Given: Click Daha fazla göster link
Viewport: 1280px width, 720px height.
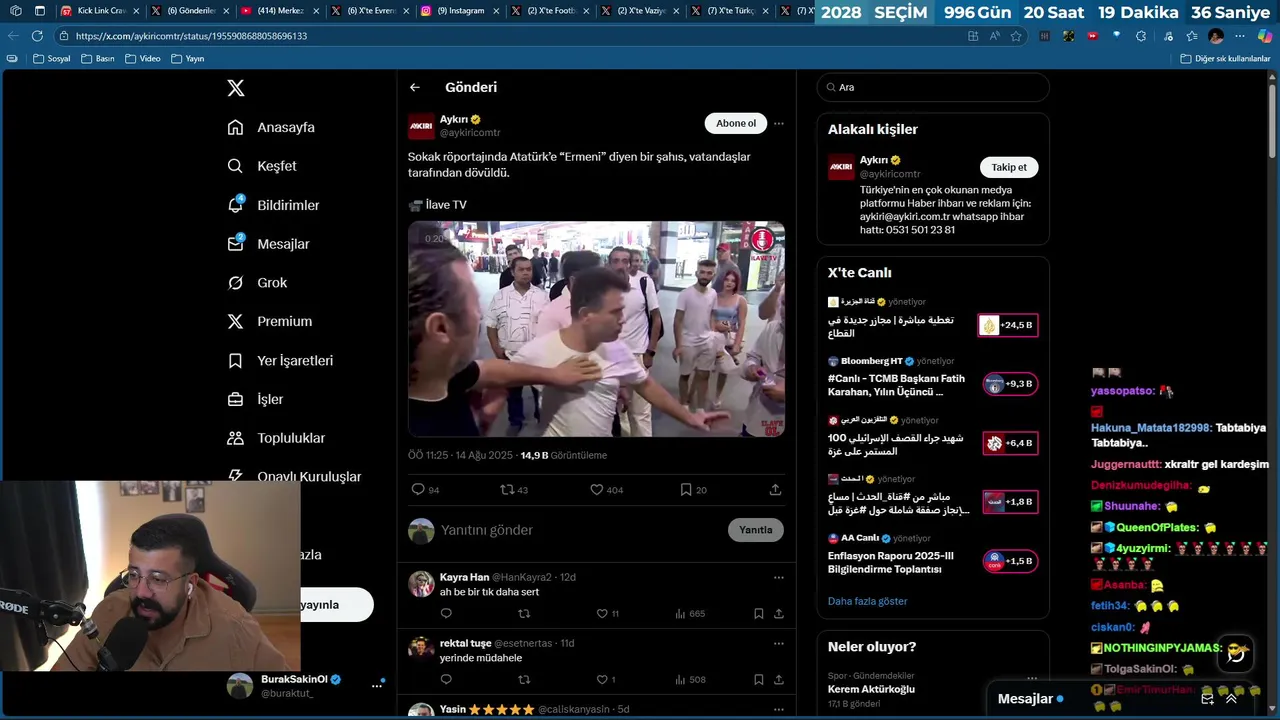Looking at the screenshot, I should coord(867,601).
